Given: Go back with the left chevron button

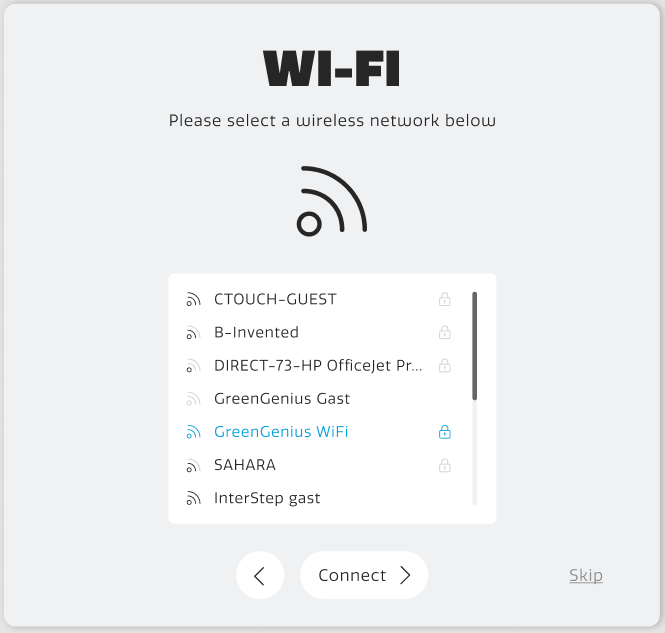Looking at the screenshot, I should (x=260, y=575).
